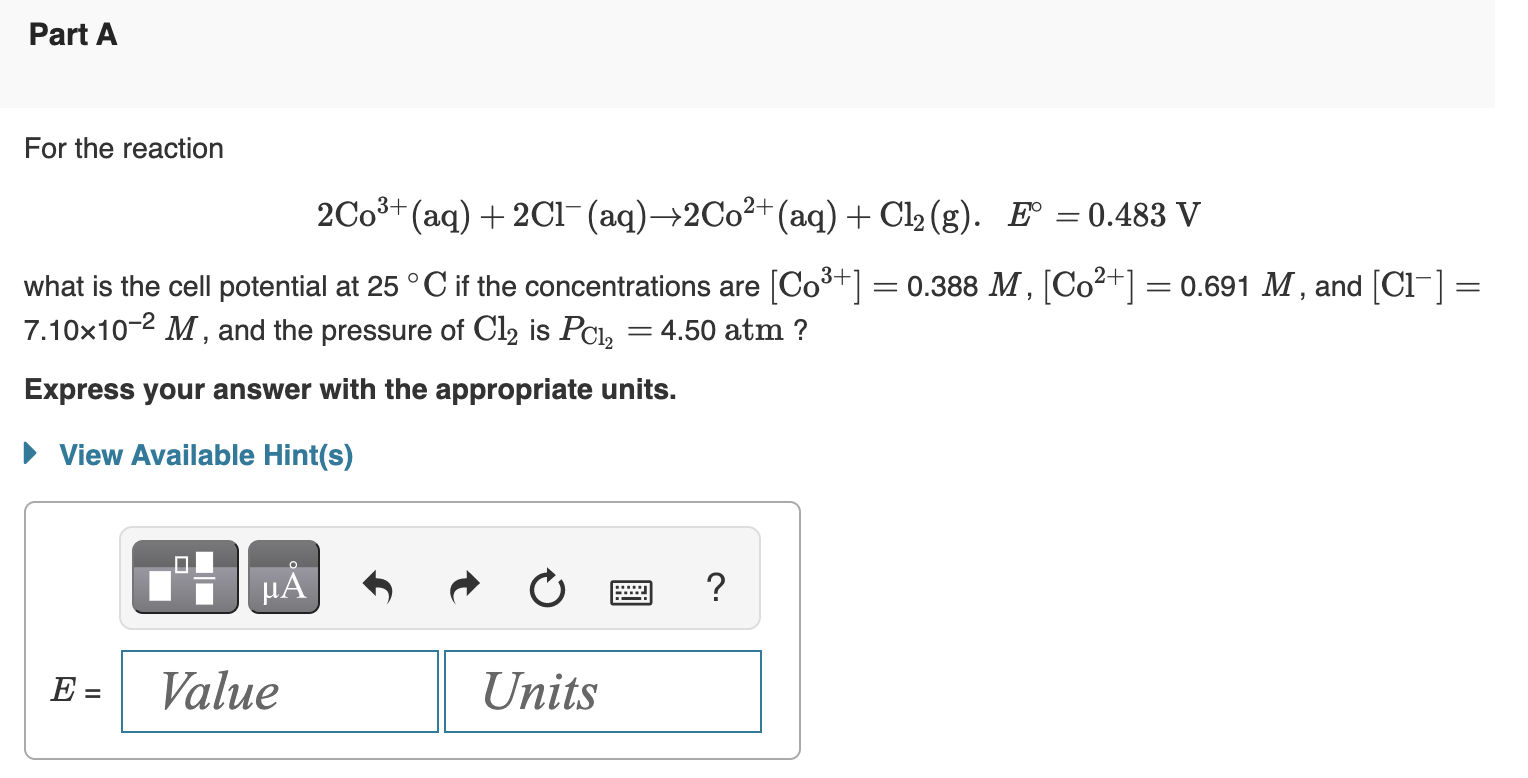This screenshot has height=778, width=1528.
Task: Click the question mark help icon
Action: (x=716, y=590)
